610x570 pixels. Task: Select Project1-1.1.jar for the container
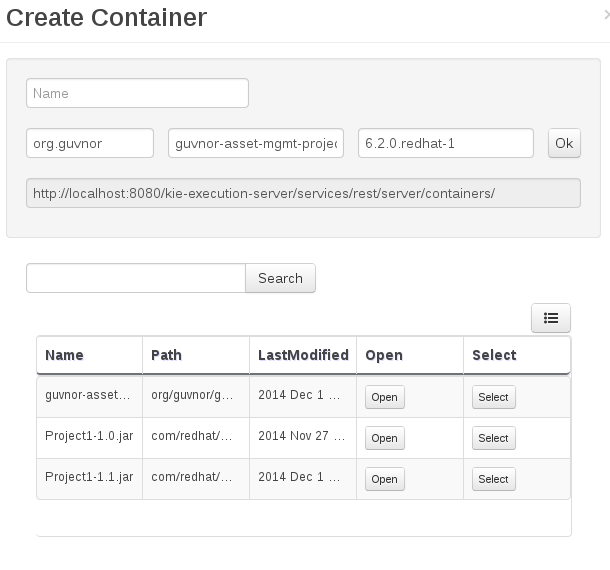coord(494,479)
